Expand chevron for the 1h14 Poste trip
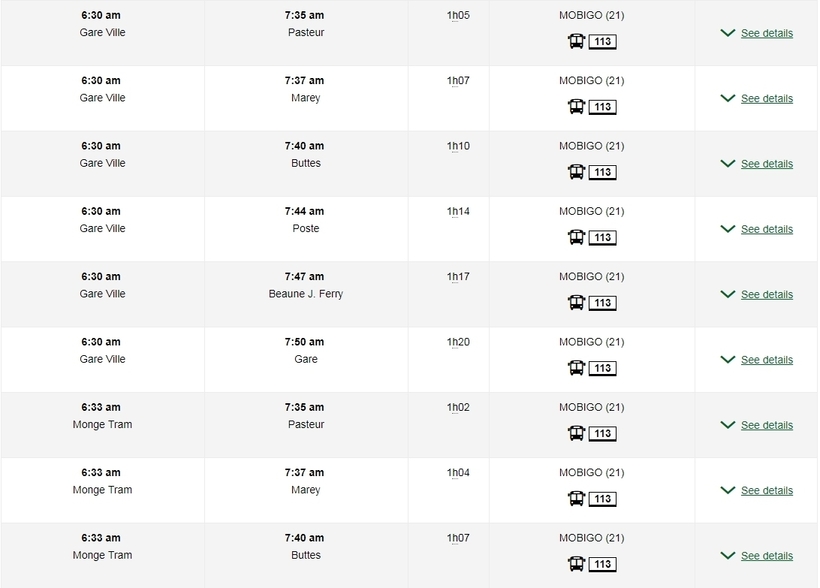Screen dimensions: 820x588 [727, 229]
